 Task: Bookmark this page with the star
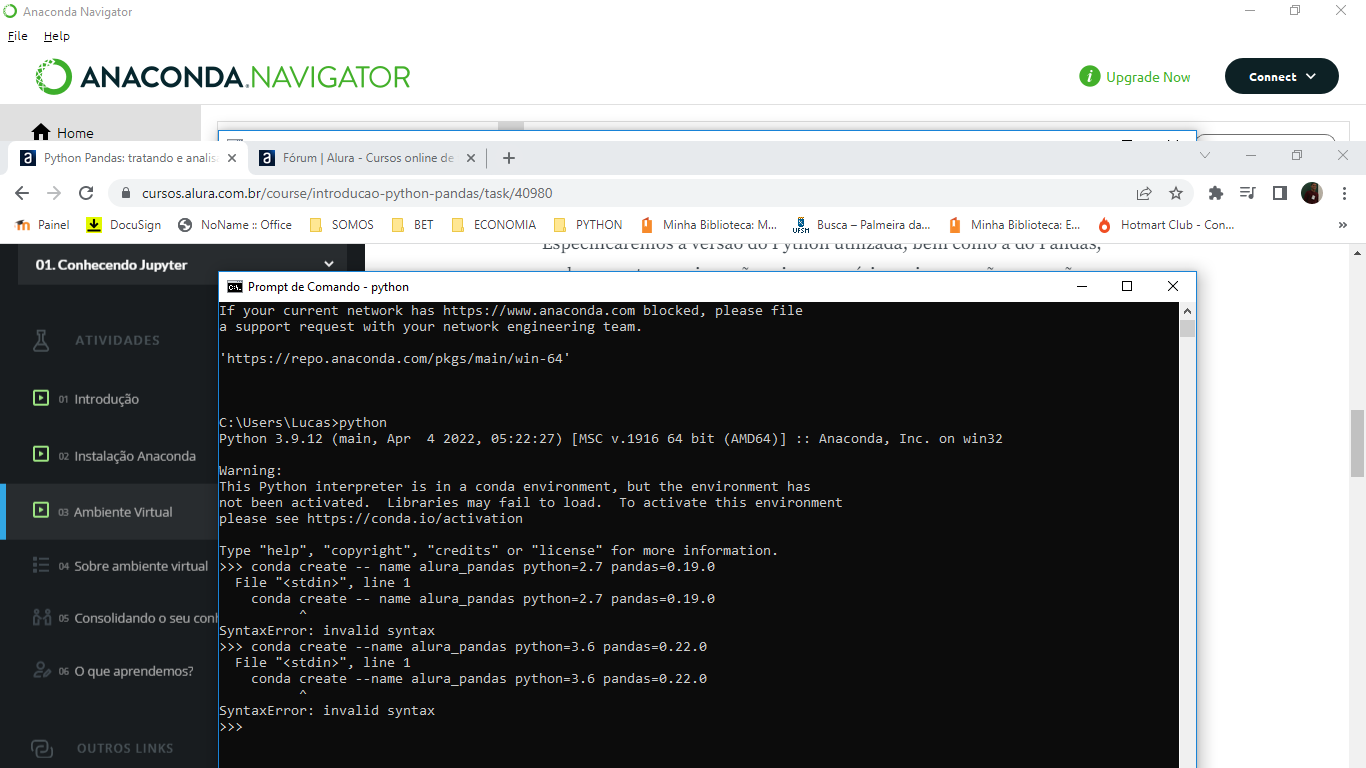[x=1175, y=193]
